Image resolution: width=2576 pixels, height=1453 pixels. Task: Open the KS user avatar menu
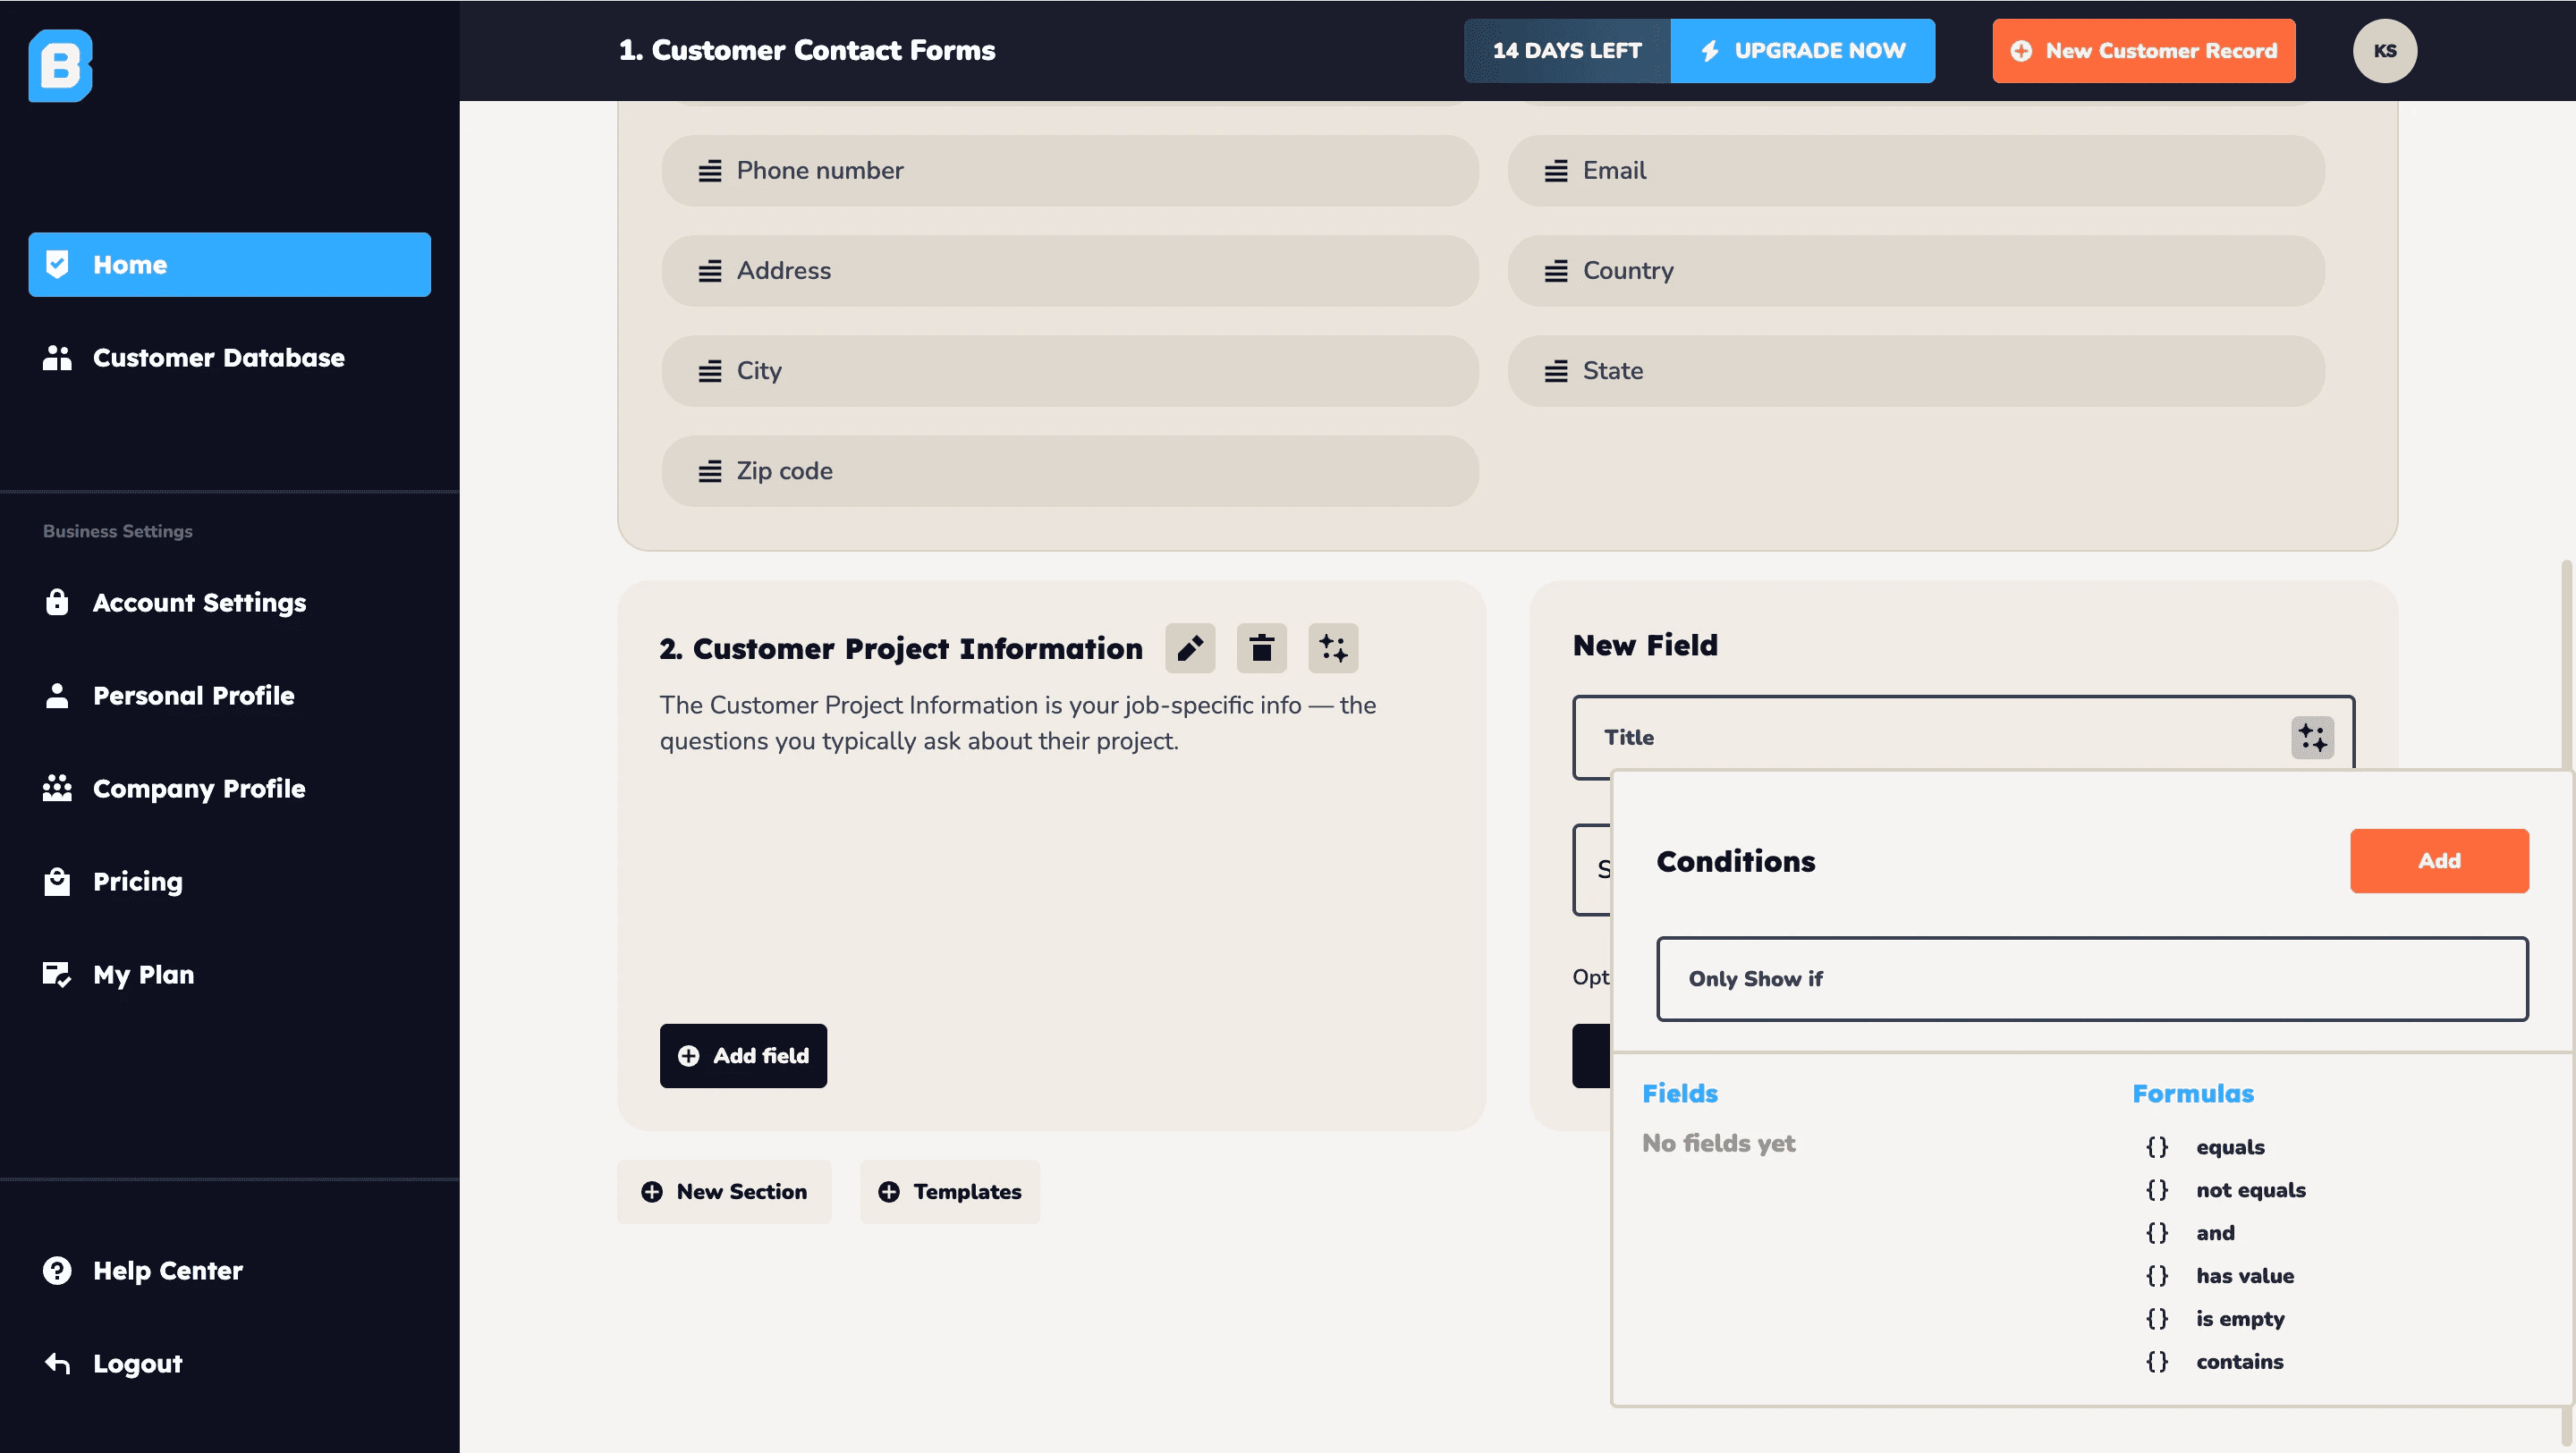click(2384, 51)
